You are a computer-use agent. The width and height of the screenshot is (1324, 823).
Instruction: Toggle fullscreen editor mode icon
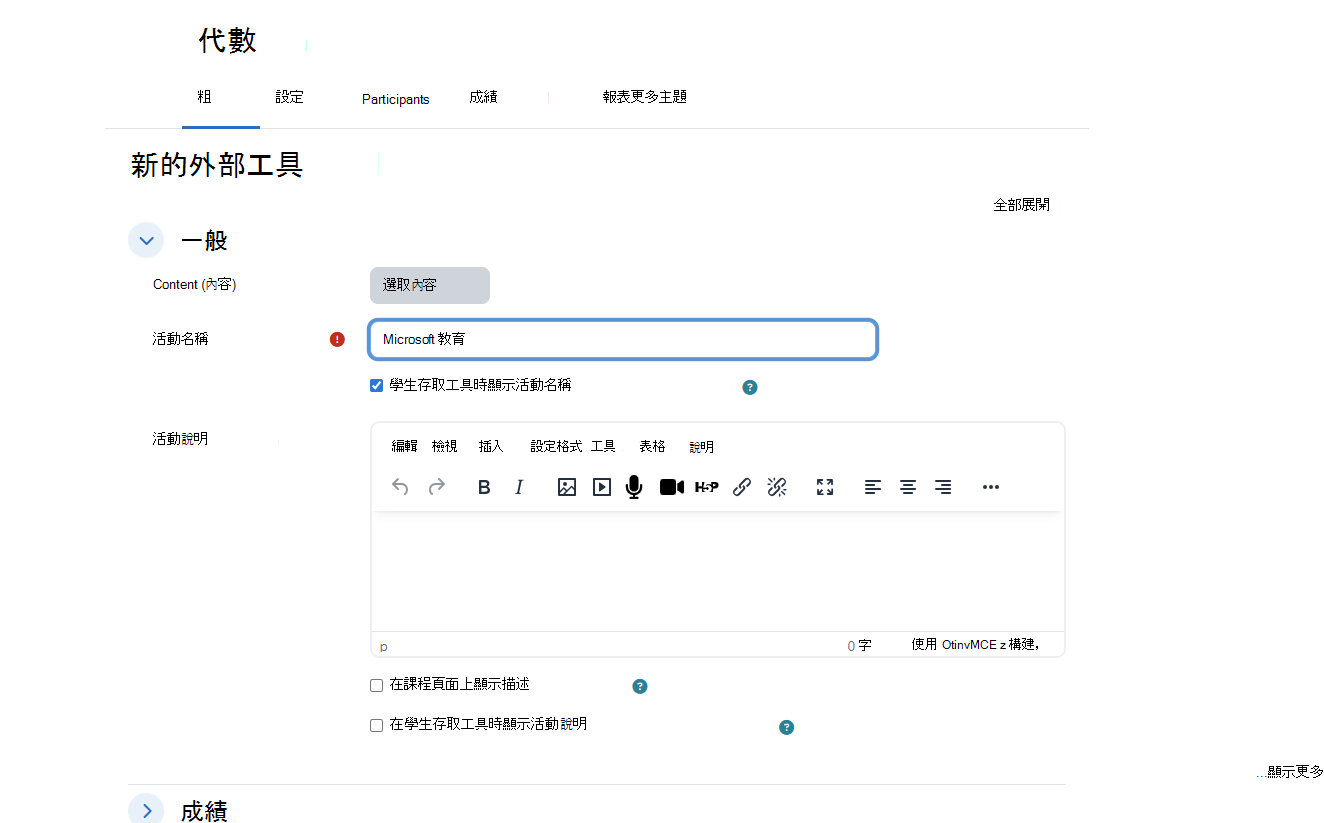[x=825, y=487]
